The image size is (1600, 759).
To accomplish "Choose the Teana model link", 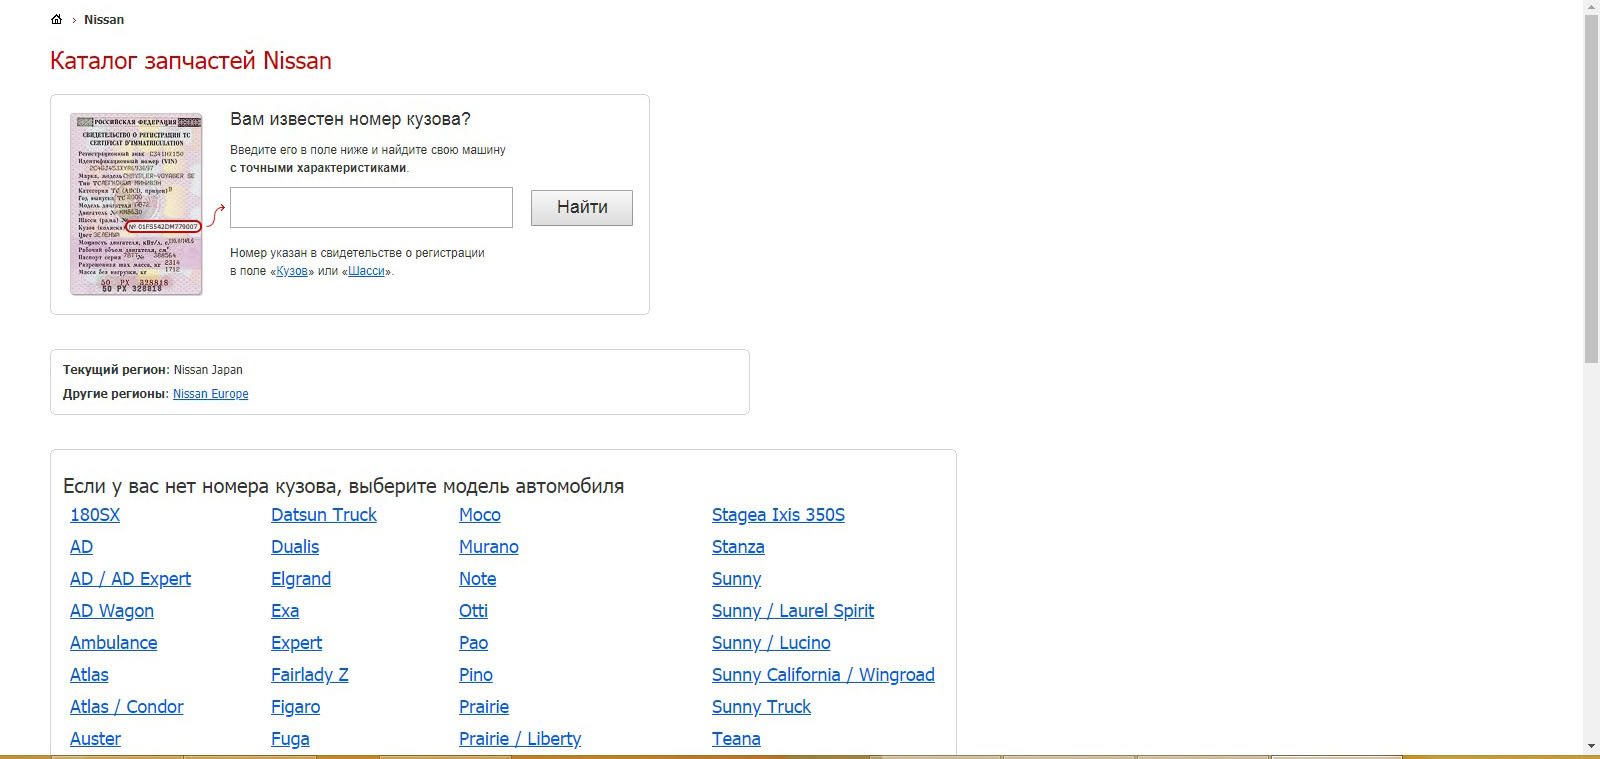I will (x=736, y=739).
